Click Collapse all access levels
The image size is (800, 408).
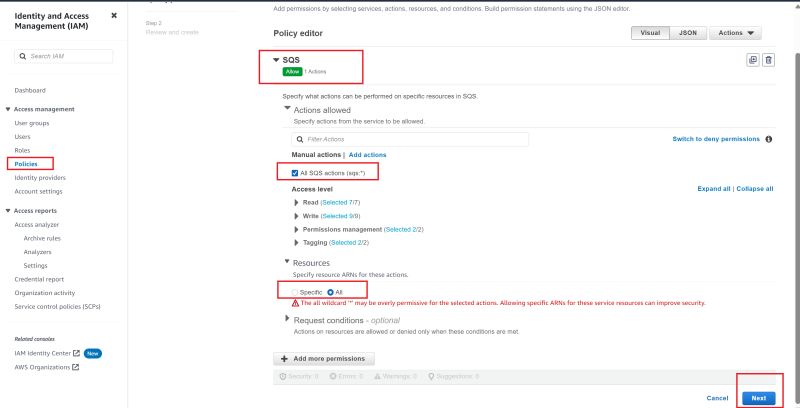755,189
